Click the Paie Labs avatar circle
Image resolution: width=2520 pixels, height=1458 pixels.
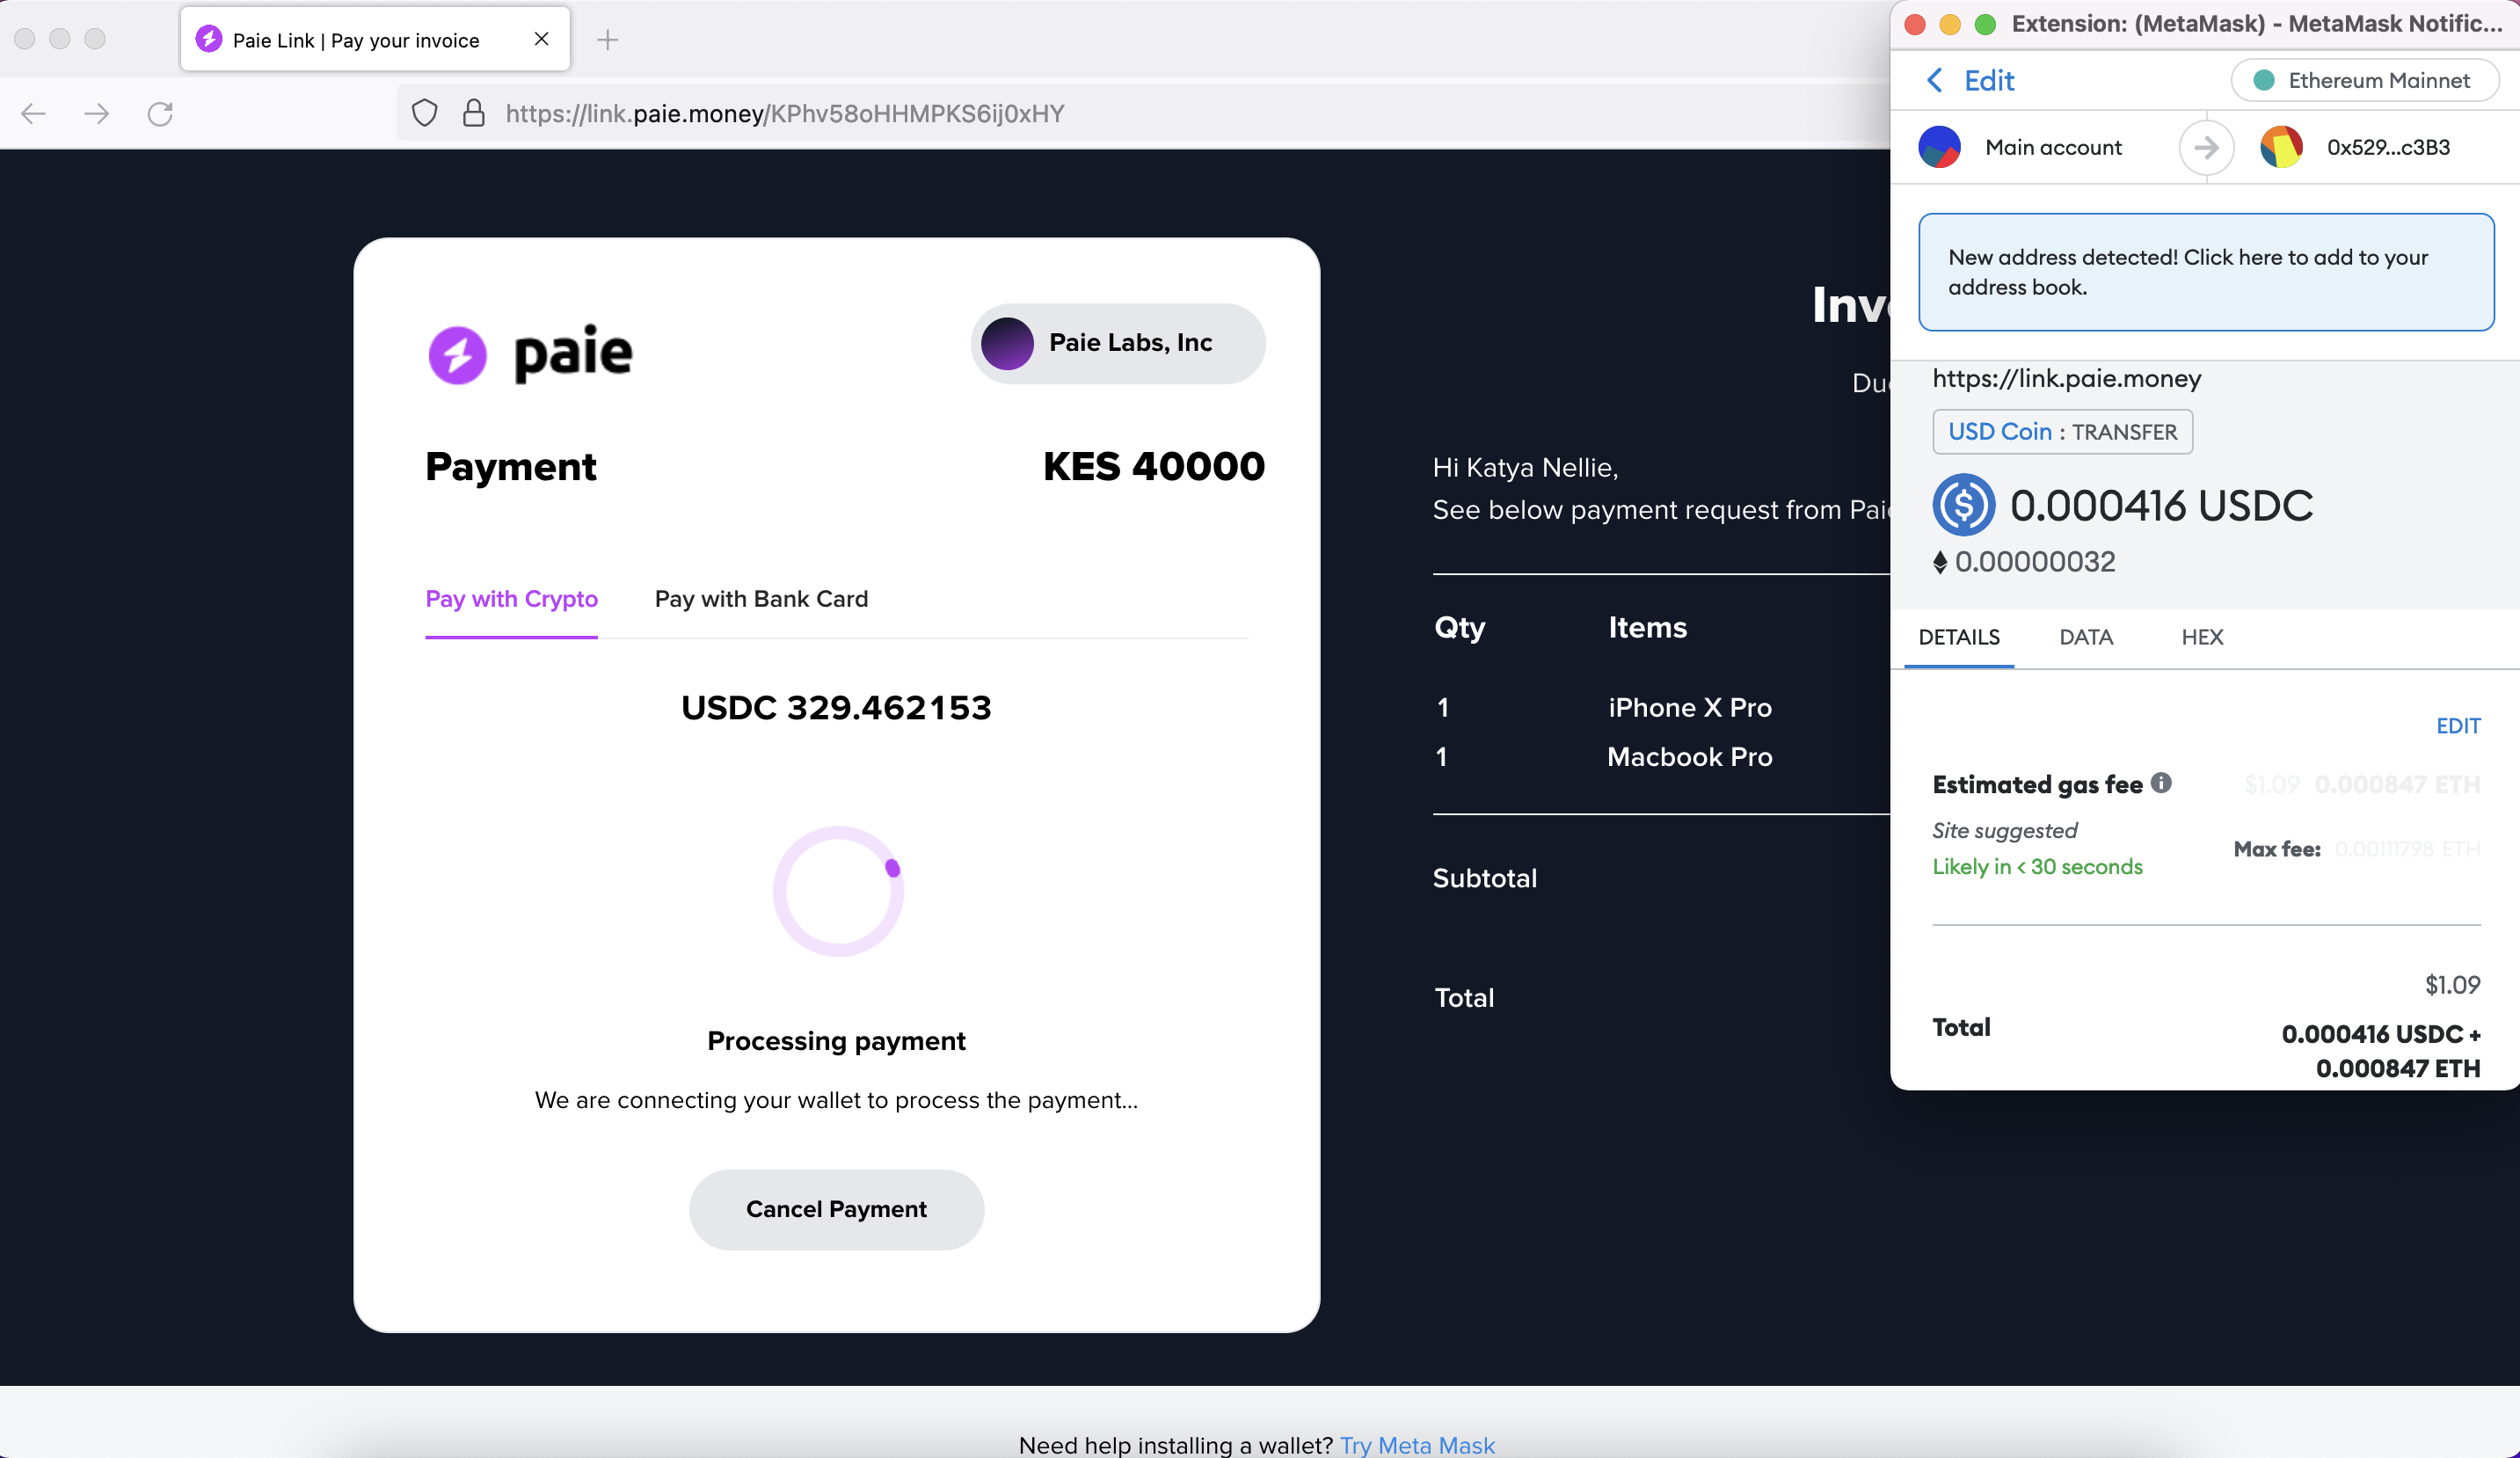[1007, 343]
